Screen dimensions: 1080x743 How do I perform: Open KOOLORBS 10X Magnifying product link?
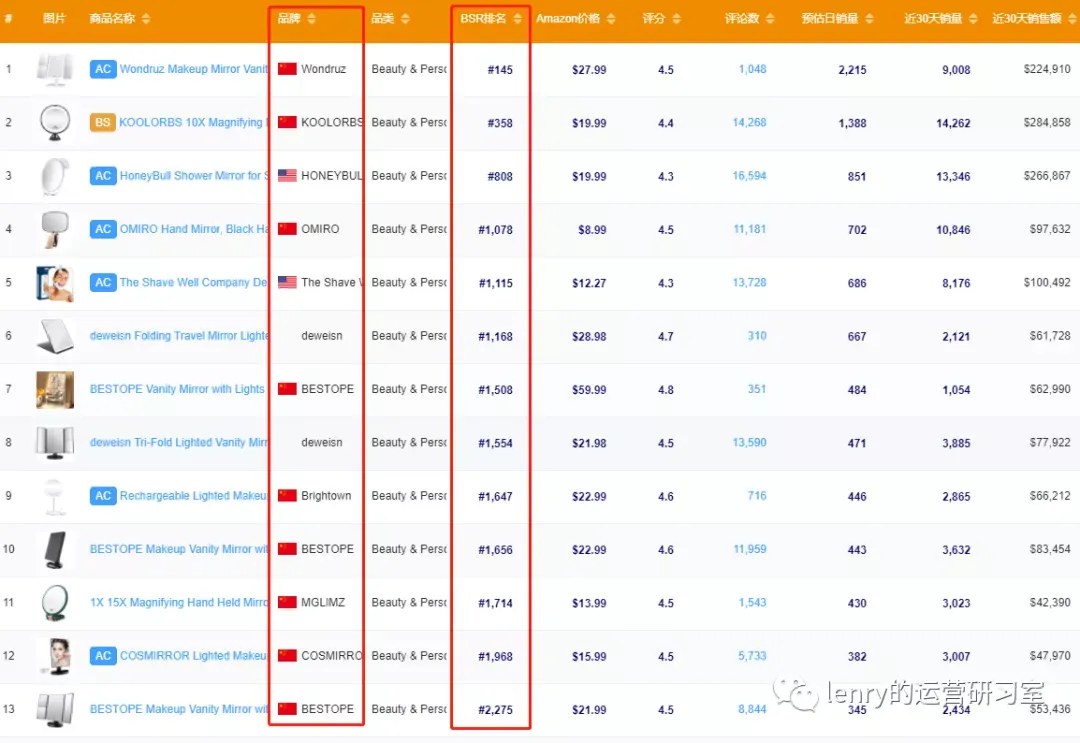tap(194, 123)
